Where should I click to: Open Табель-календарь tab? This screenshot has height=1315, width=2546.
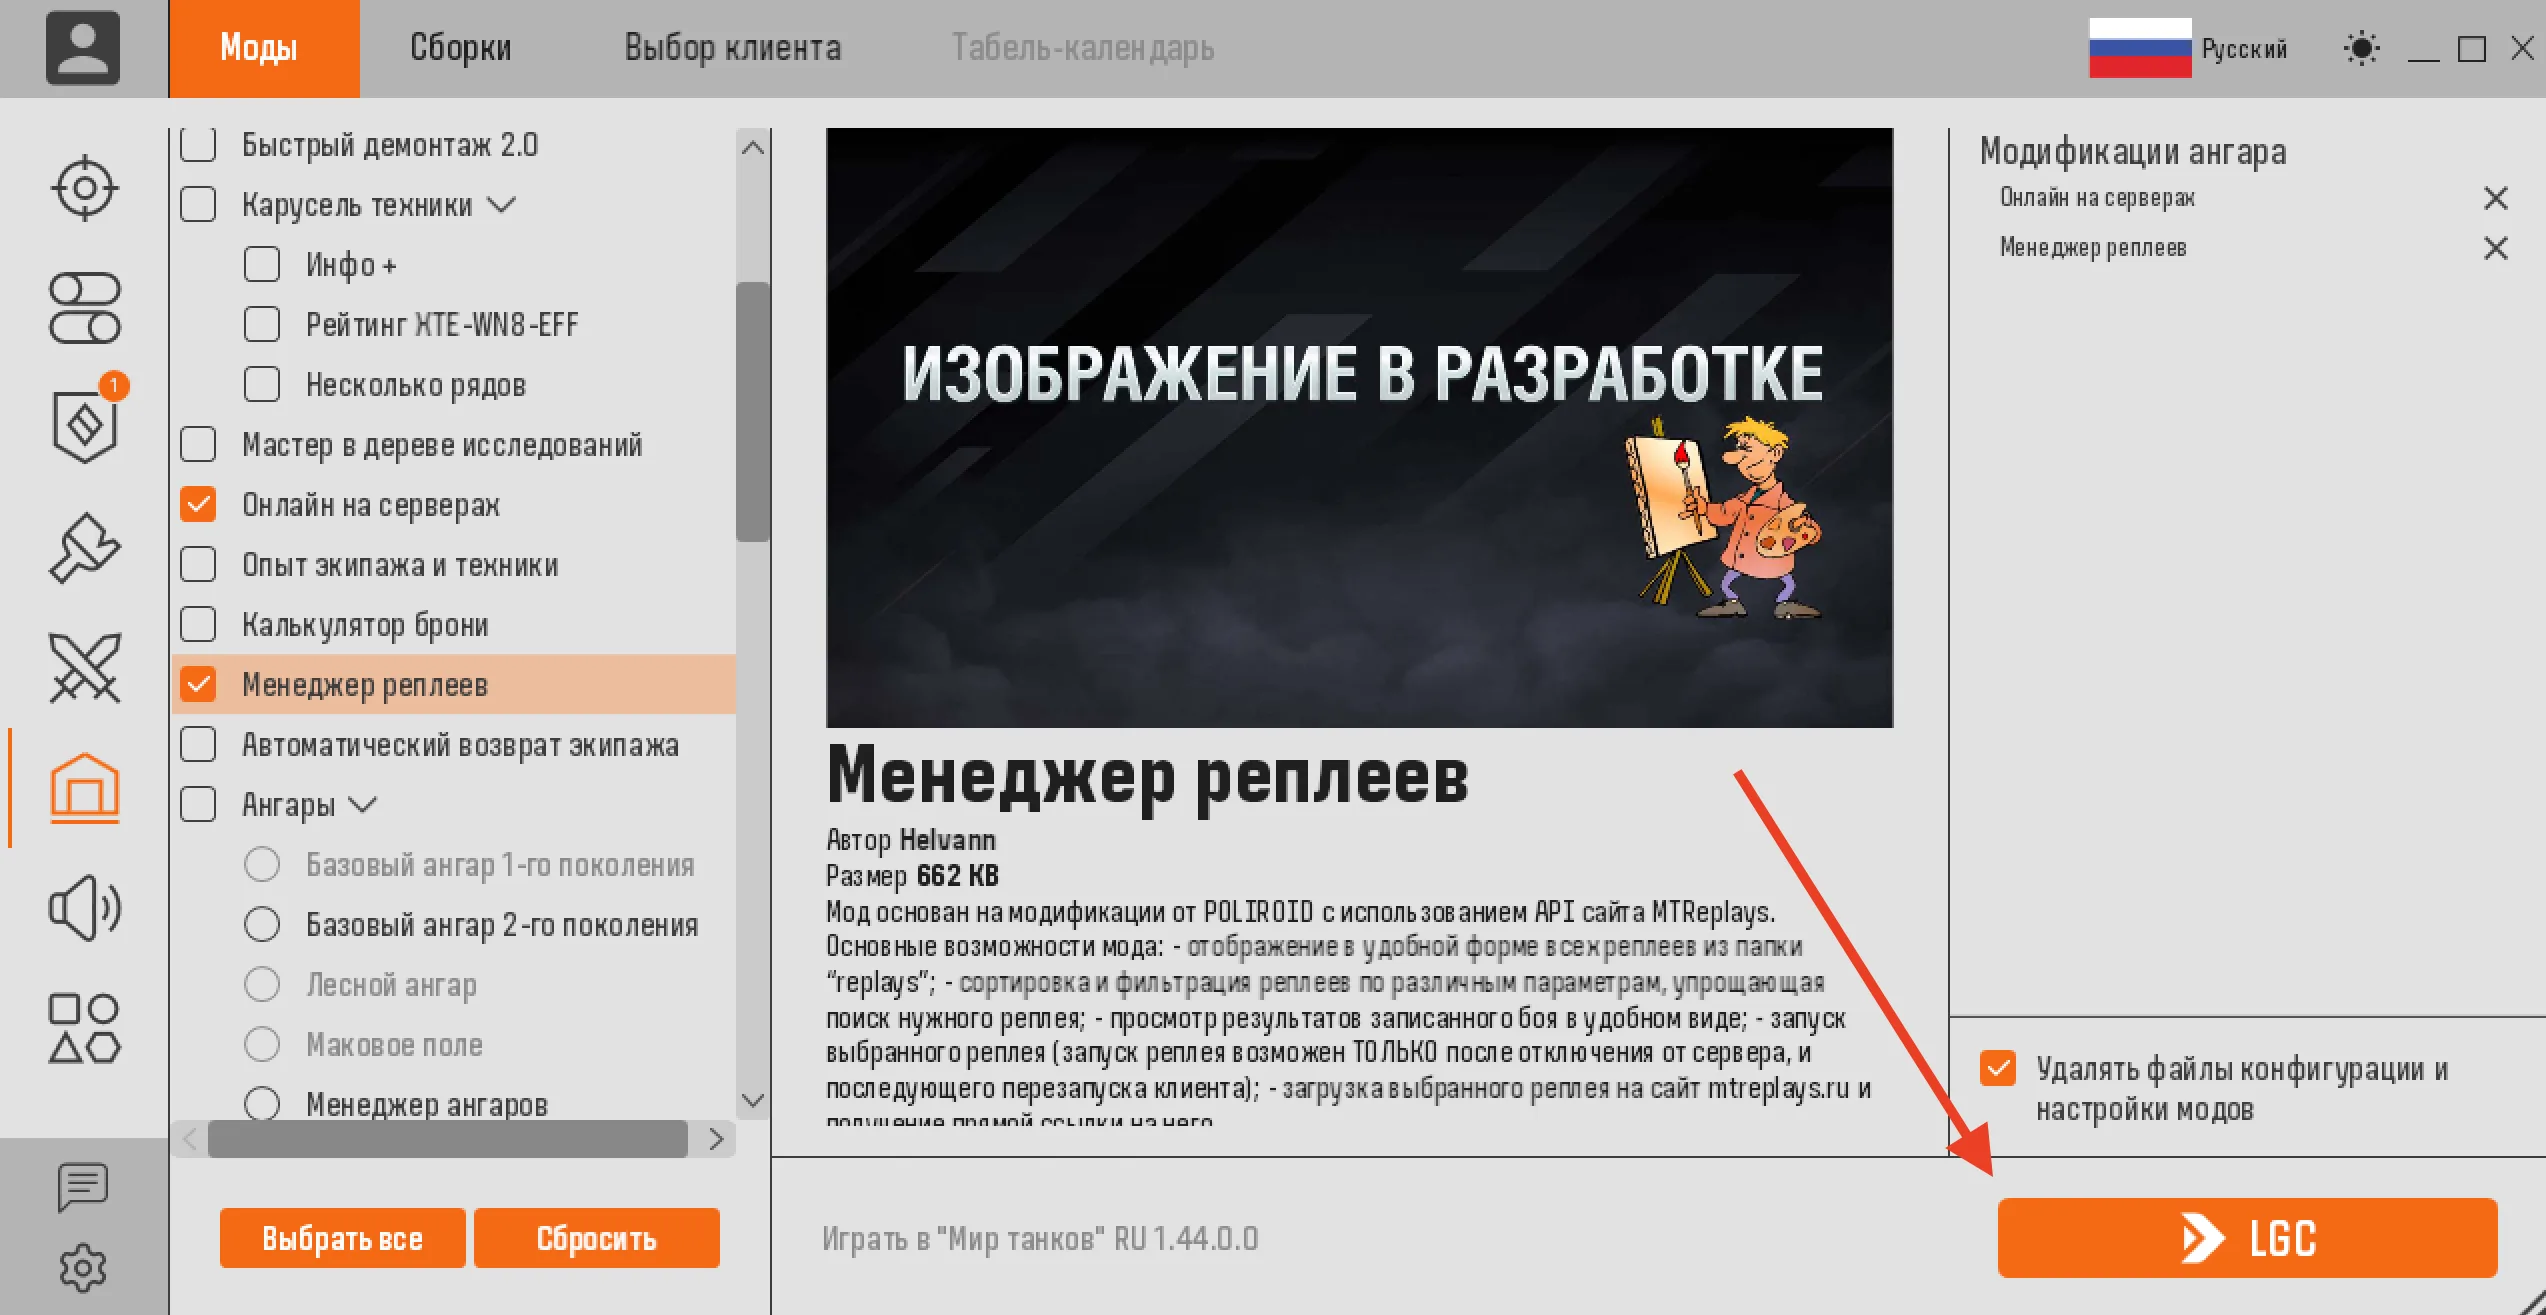[1083, 48]
